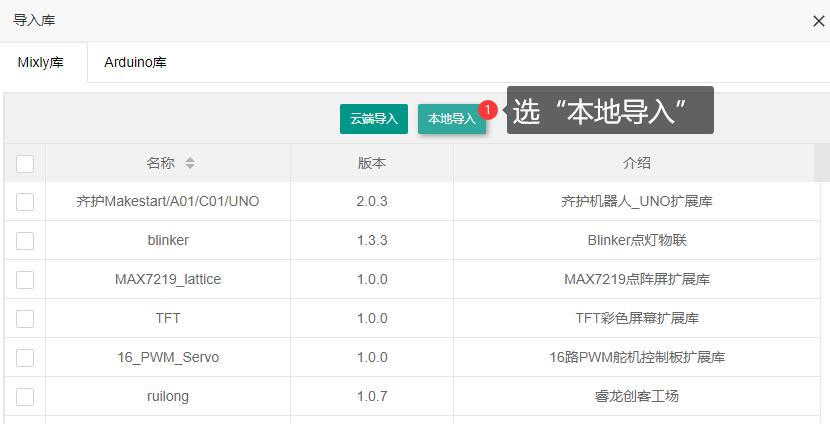Select the ruilong name cell

coord(168,396)
